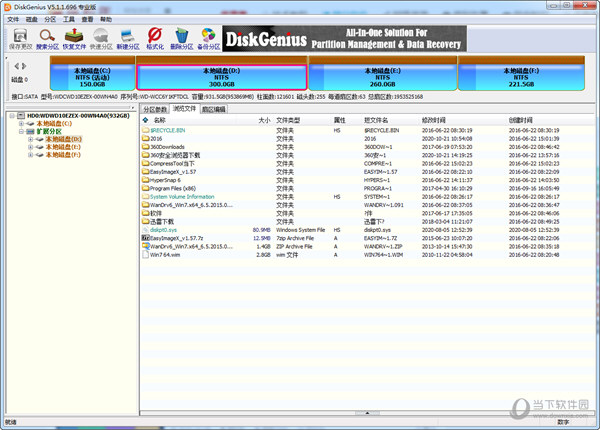Image resolution: width=600 pixels, height=430 pixels.
Task: Click the DiskGenius title bar app icon
Action: 8,7
